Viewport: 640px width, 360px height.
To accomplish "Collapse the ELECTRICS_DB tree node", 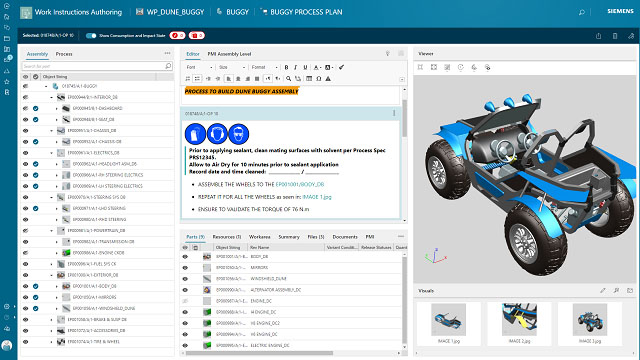I will 51,153.
